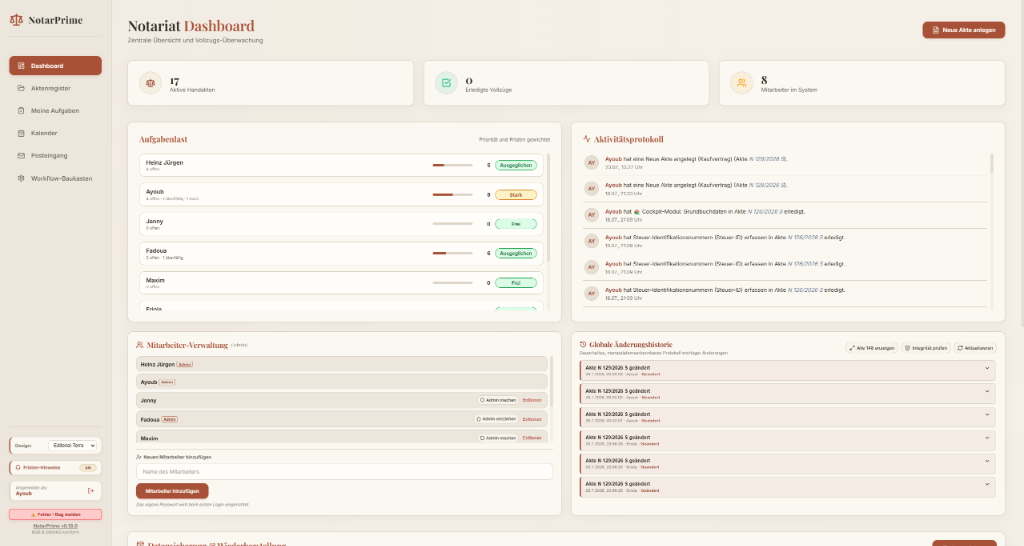Click the Ausgeglichen badge for Fadoua
This screenshot has height=546, width=1024.
[516, 253]
